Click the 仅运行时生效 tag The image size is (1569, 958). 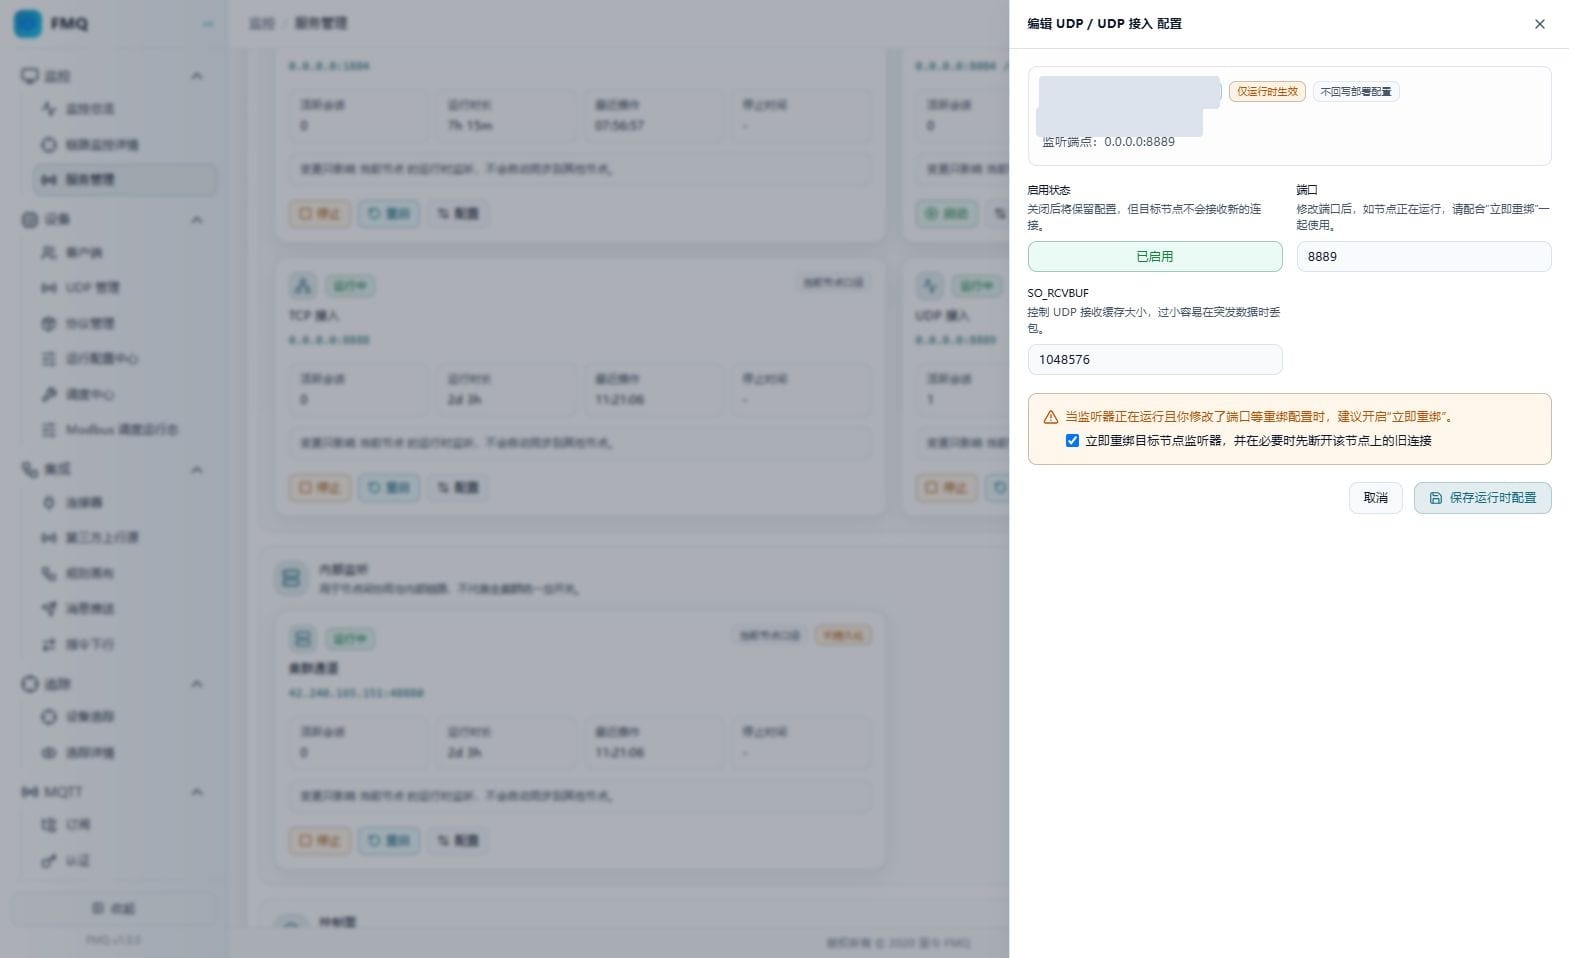1267,91
